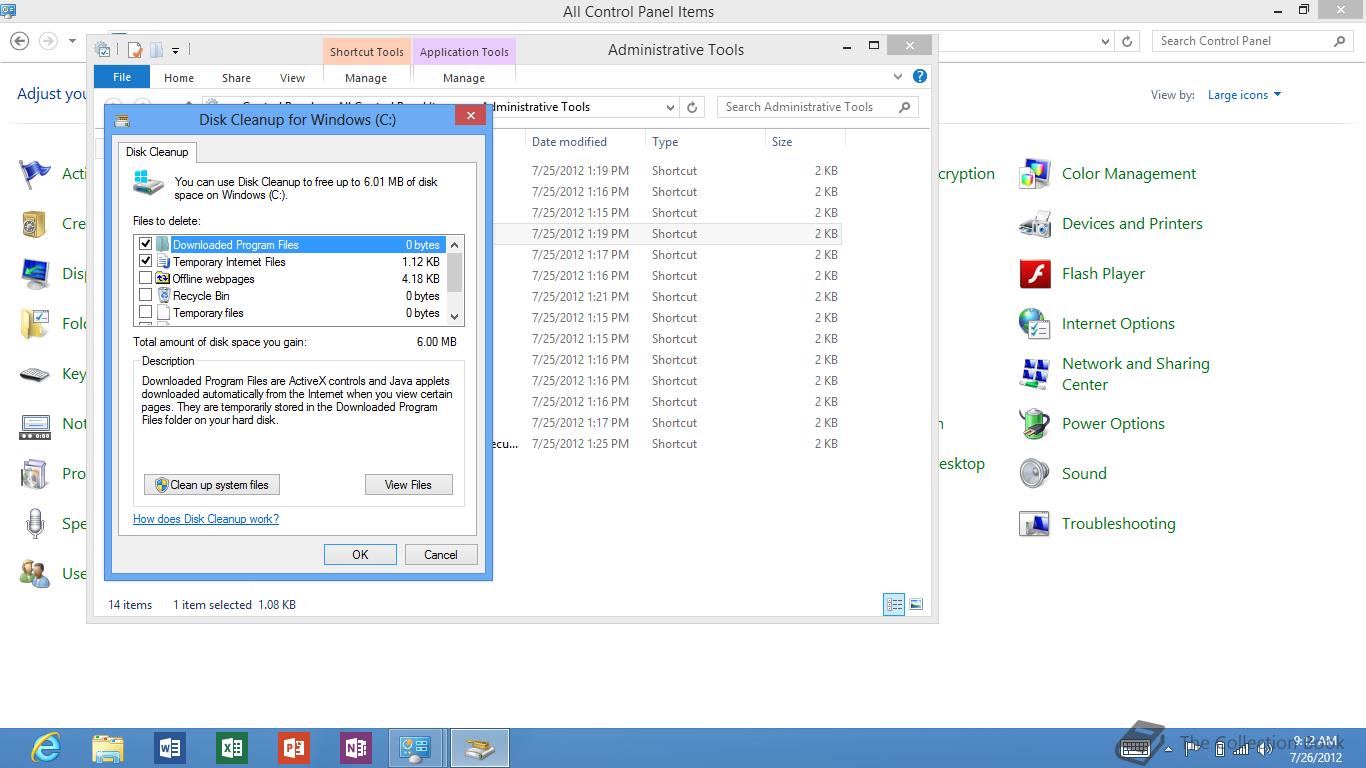Sort by the Type column header
The image size is (1366, 768).
point(705,142)
